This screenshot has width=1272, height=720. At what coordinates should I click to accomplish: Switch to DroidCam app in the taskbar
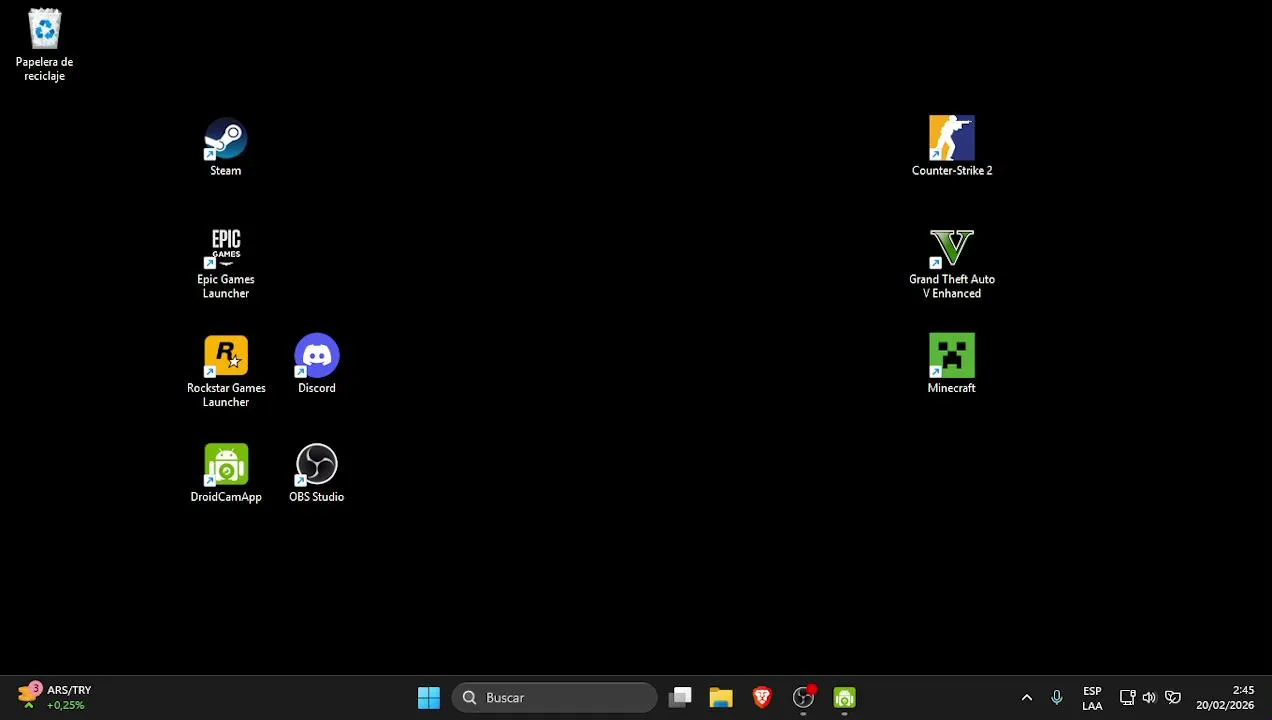pyautogui.click(x=845, y=698)
